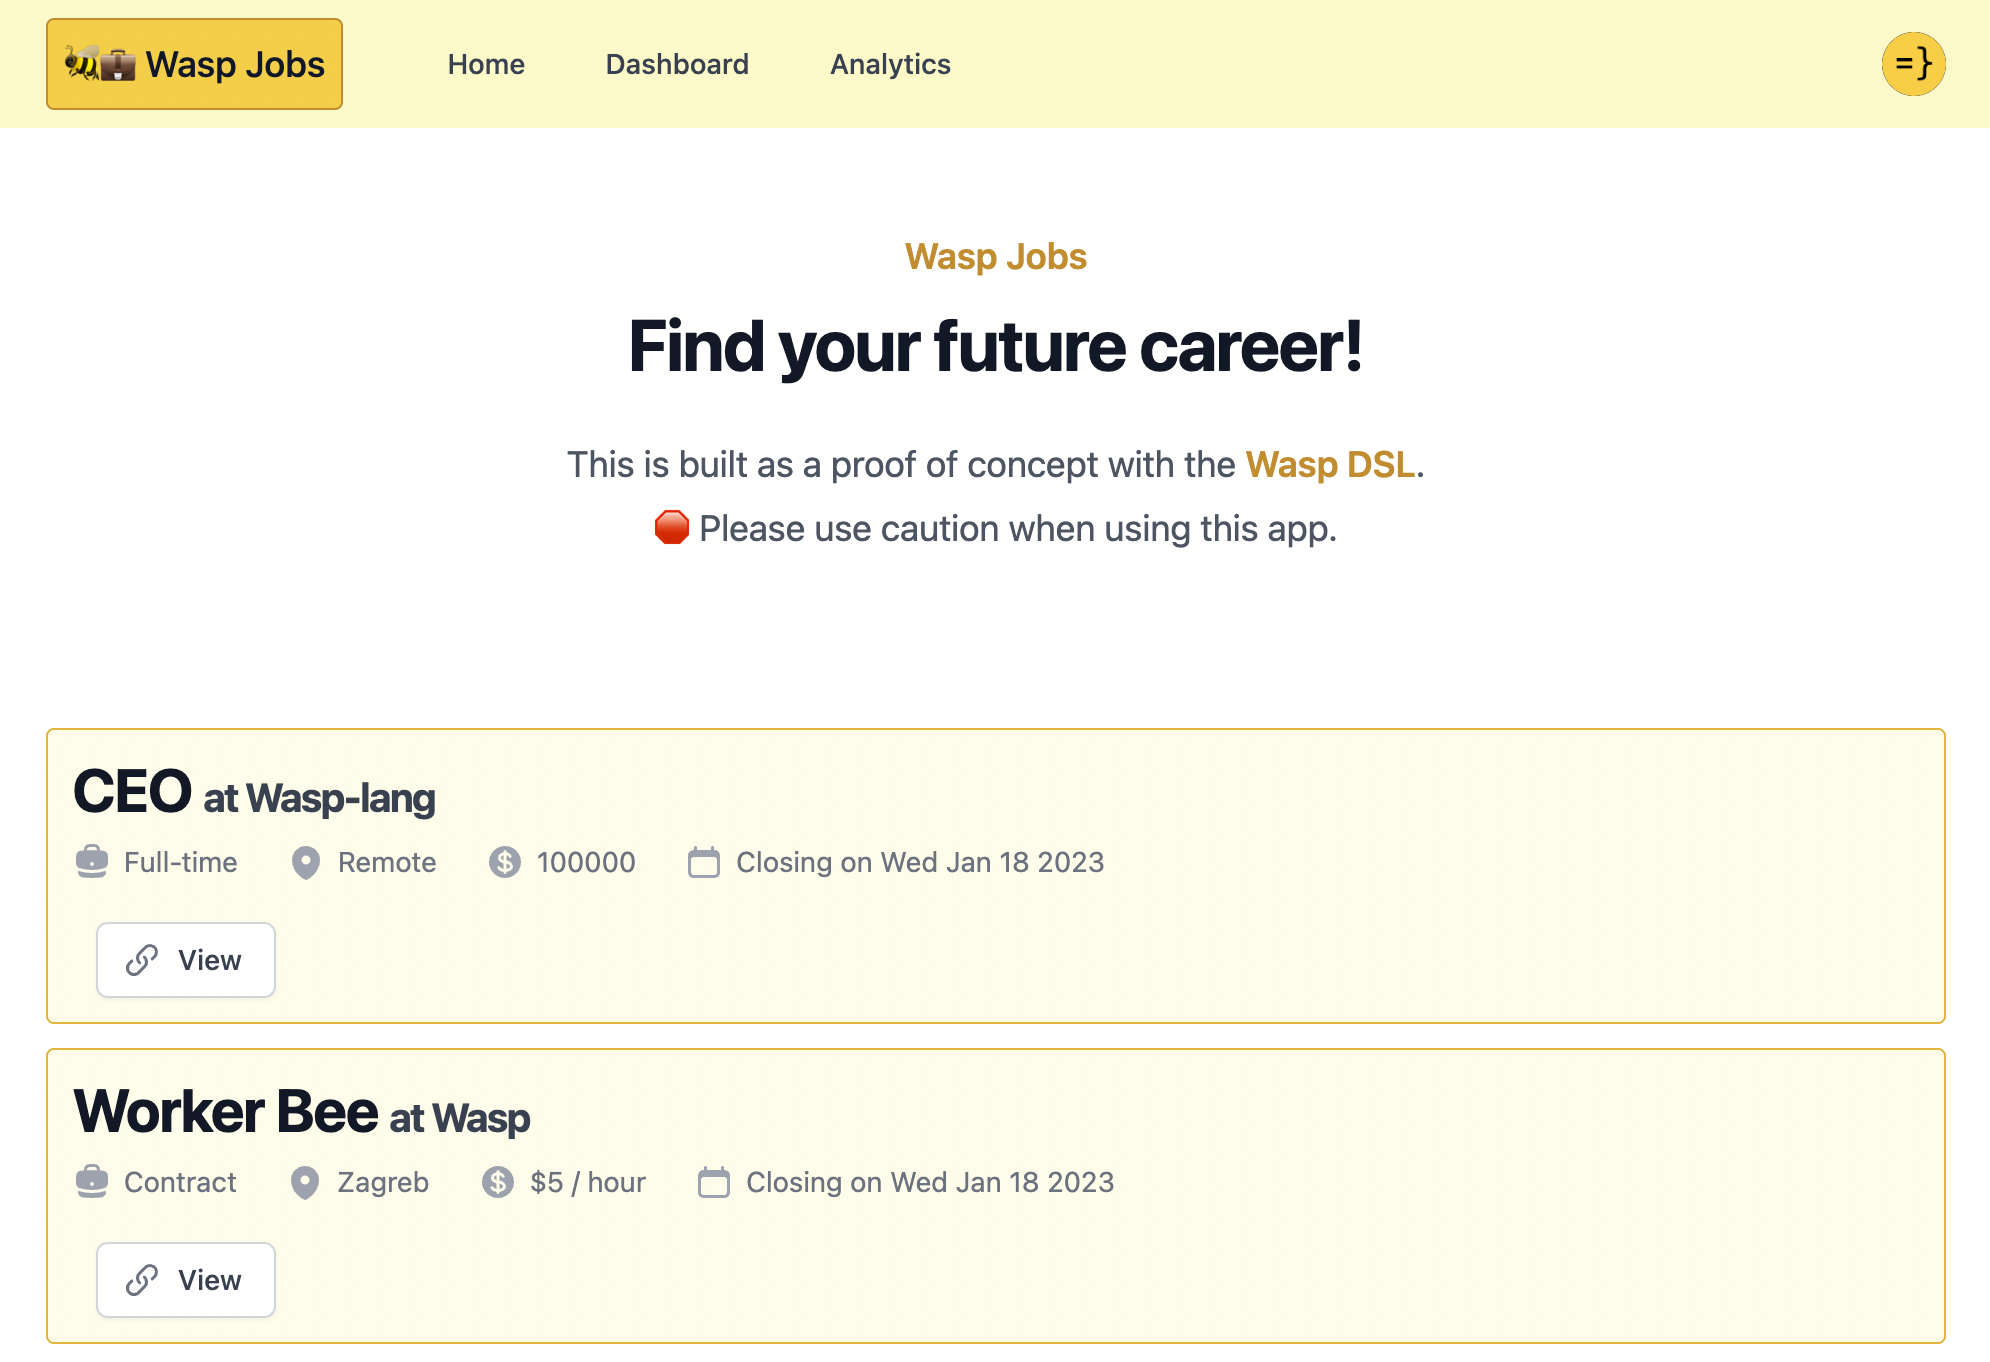This screenshot has height=1362, width=1990.
Task: View the Worker Bee job posting
Action: click(x=186, y=1280)
